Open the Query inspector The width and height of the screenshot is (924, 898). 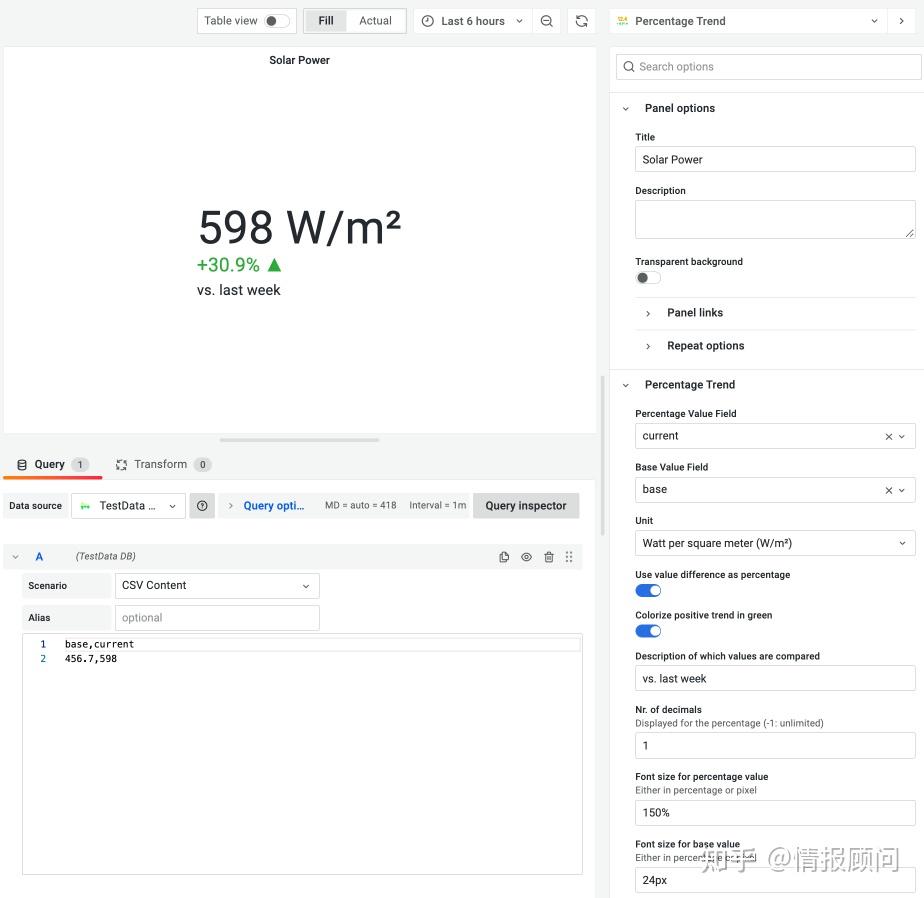tap(526, 506)
